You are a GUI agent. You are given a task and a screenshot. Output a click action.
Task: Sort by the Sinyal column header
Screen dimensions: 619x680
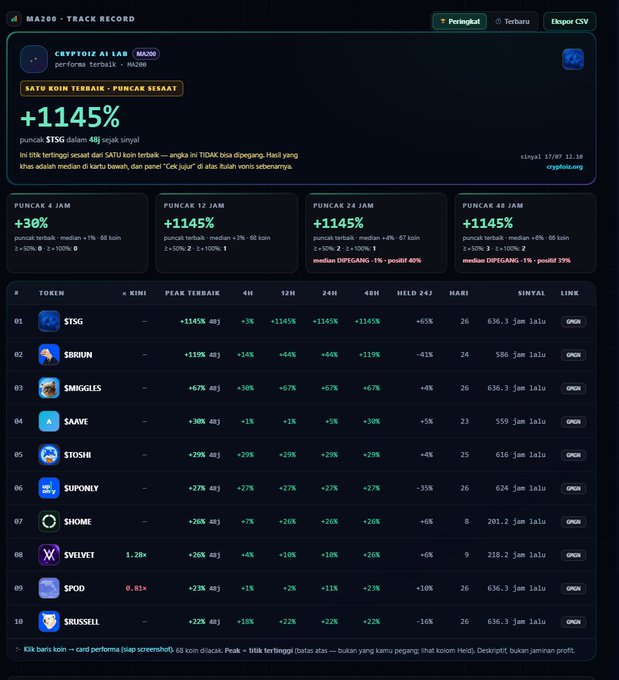point(531,293)
